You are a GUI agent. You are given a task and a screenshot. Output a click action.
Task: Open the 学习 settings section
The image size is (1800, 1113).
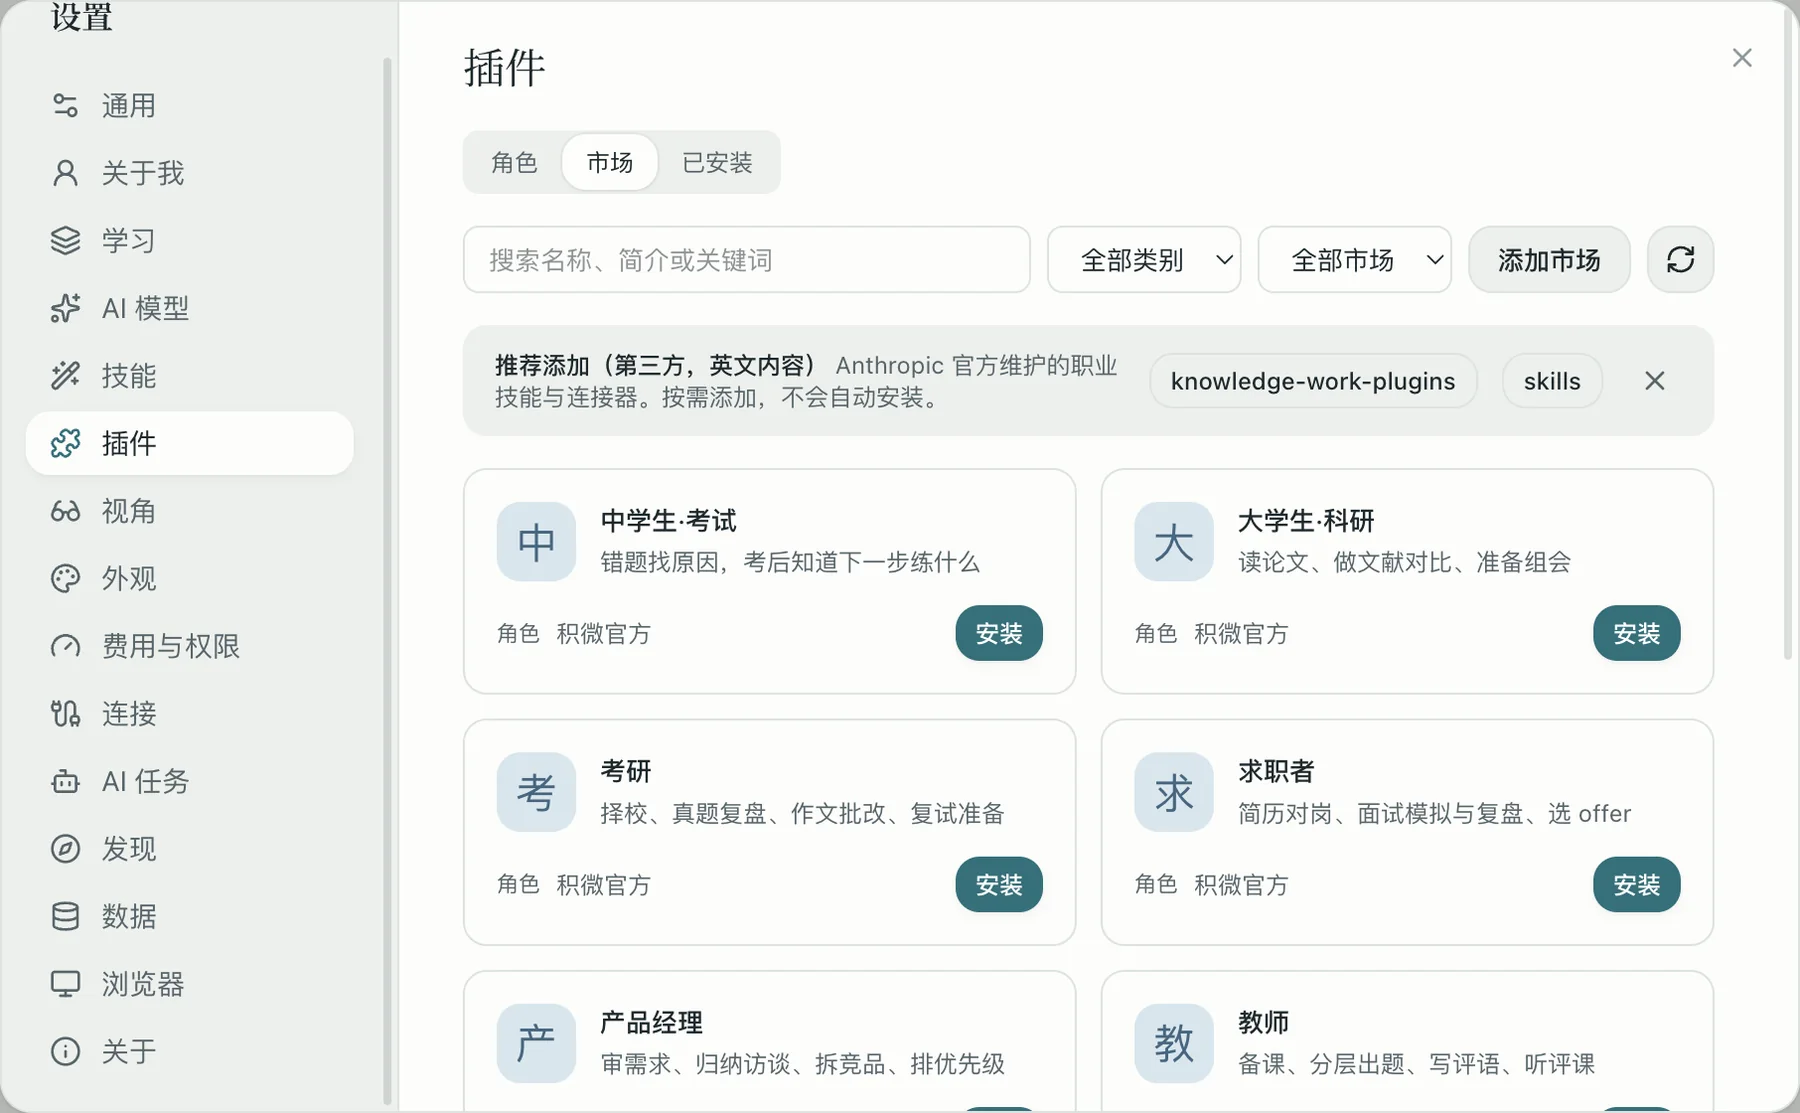(x=190, y=240)
